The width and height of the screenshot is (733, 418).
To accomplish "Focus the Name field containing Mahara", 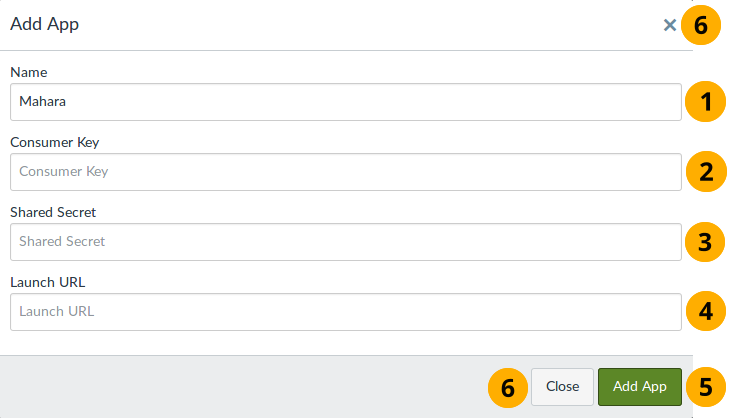I will (x=345, y=102).
